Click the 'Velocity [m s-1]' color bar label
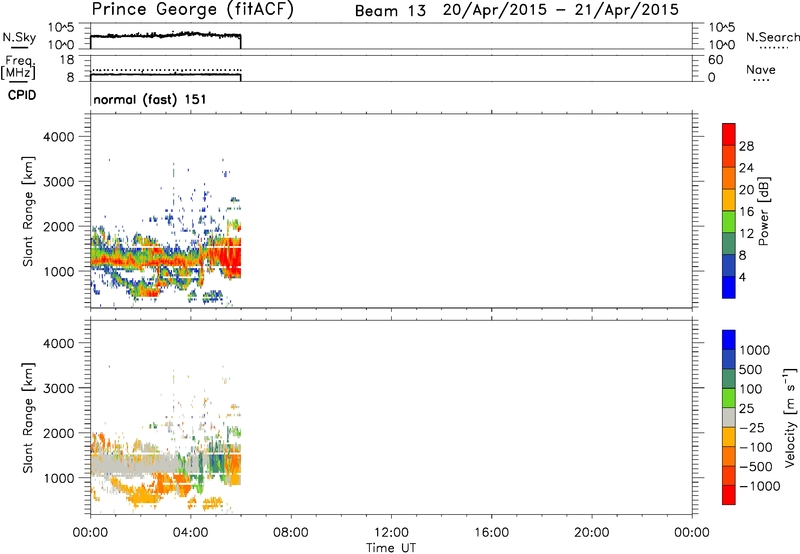 pos(789,417)
